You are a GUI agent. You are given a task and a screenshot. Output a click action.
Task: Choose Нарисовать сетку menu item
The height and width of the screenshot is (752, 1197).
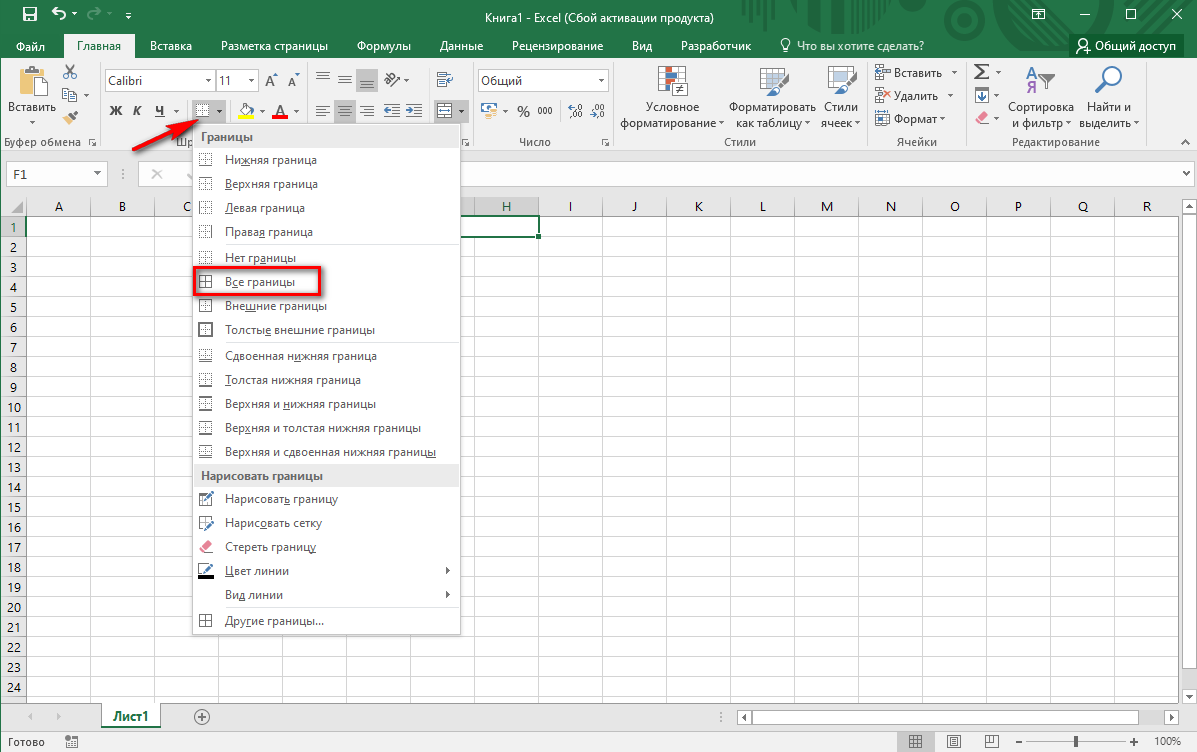pos(326,523)
